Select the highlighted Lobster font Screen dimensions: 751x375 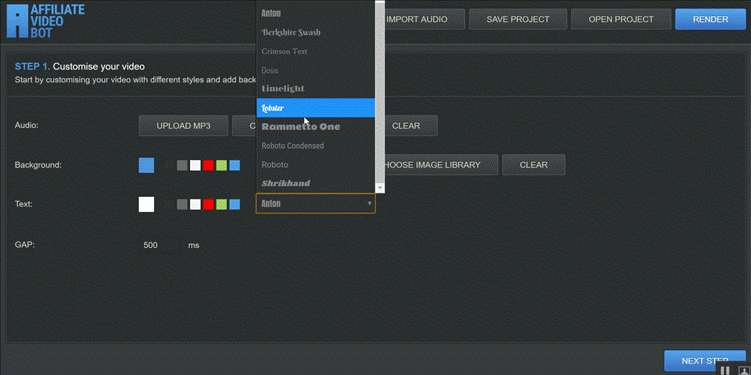tap(316, 108)
